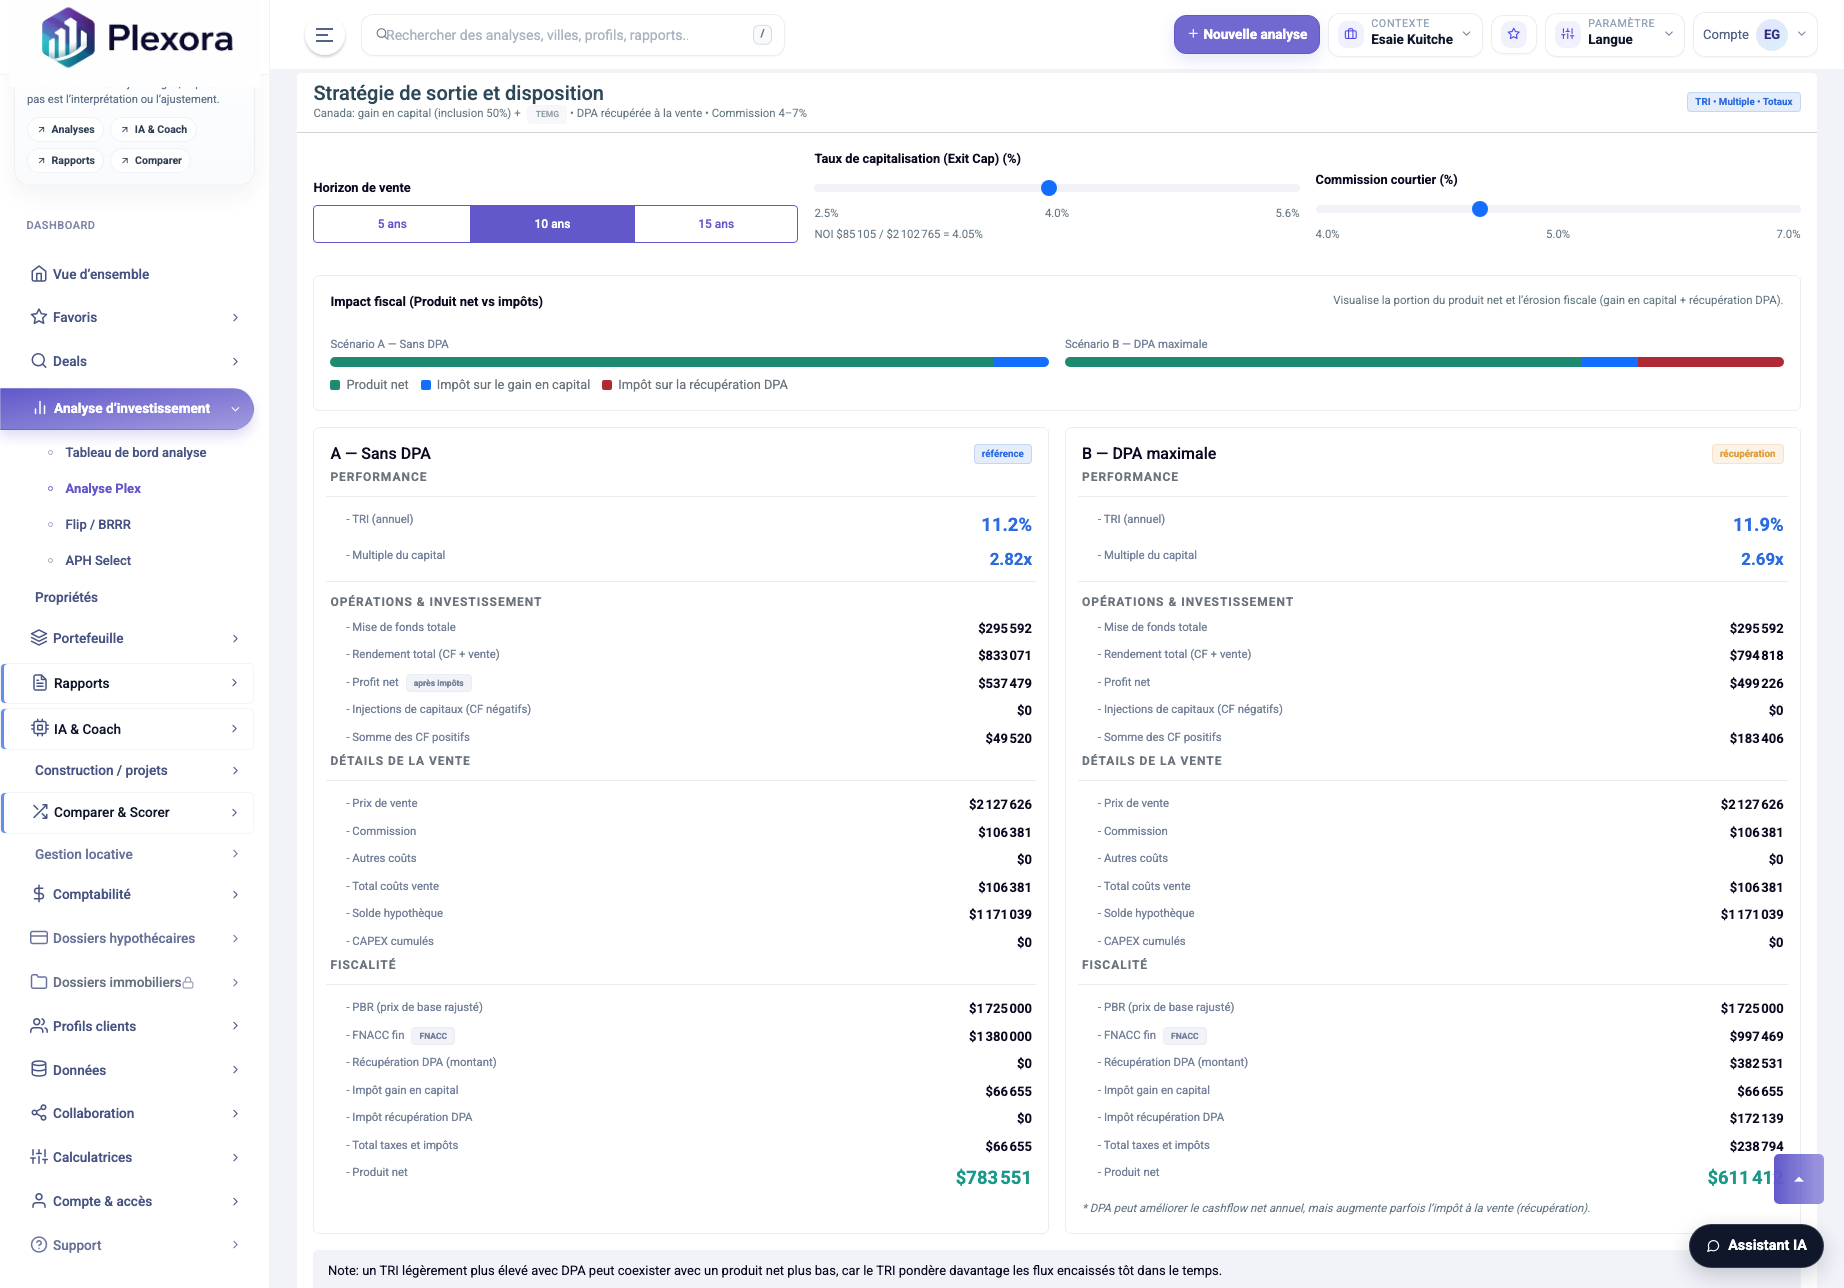Select the 10 ans sale horizon
This screenshot has height=1288, width=1844.
pos(552,224)
